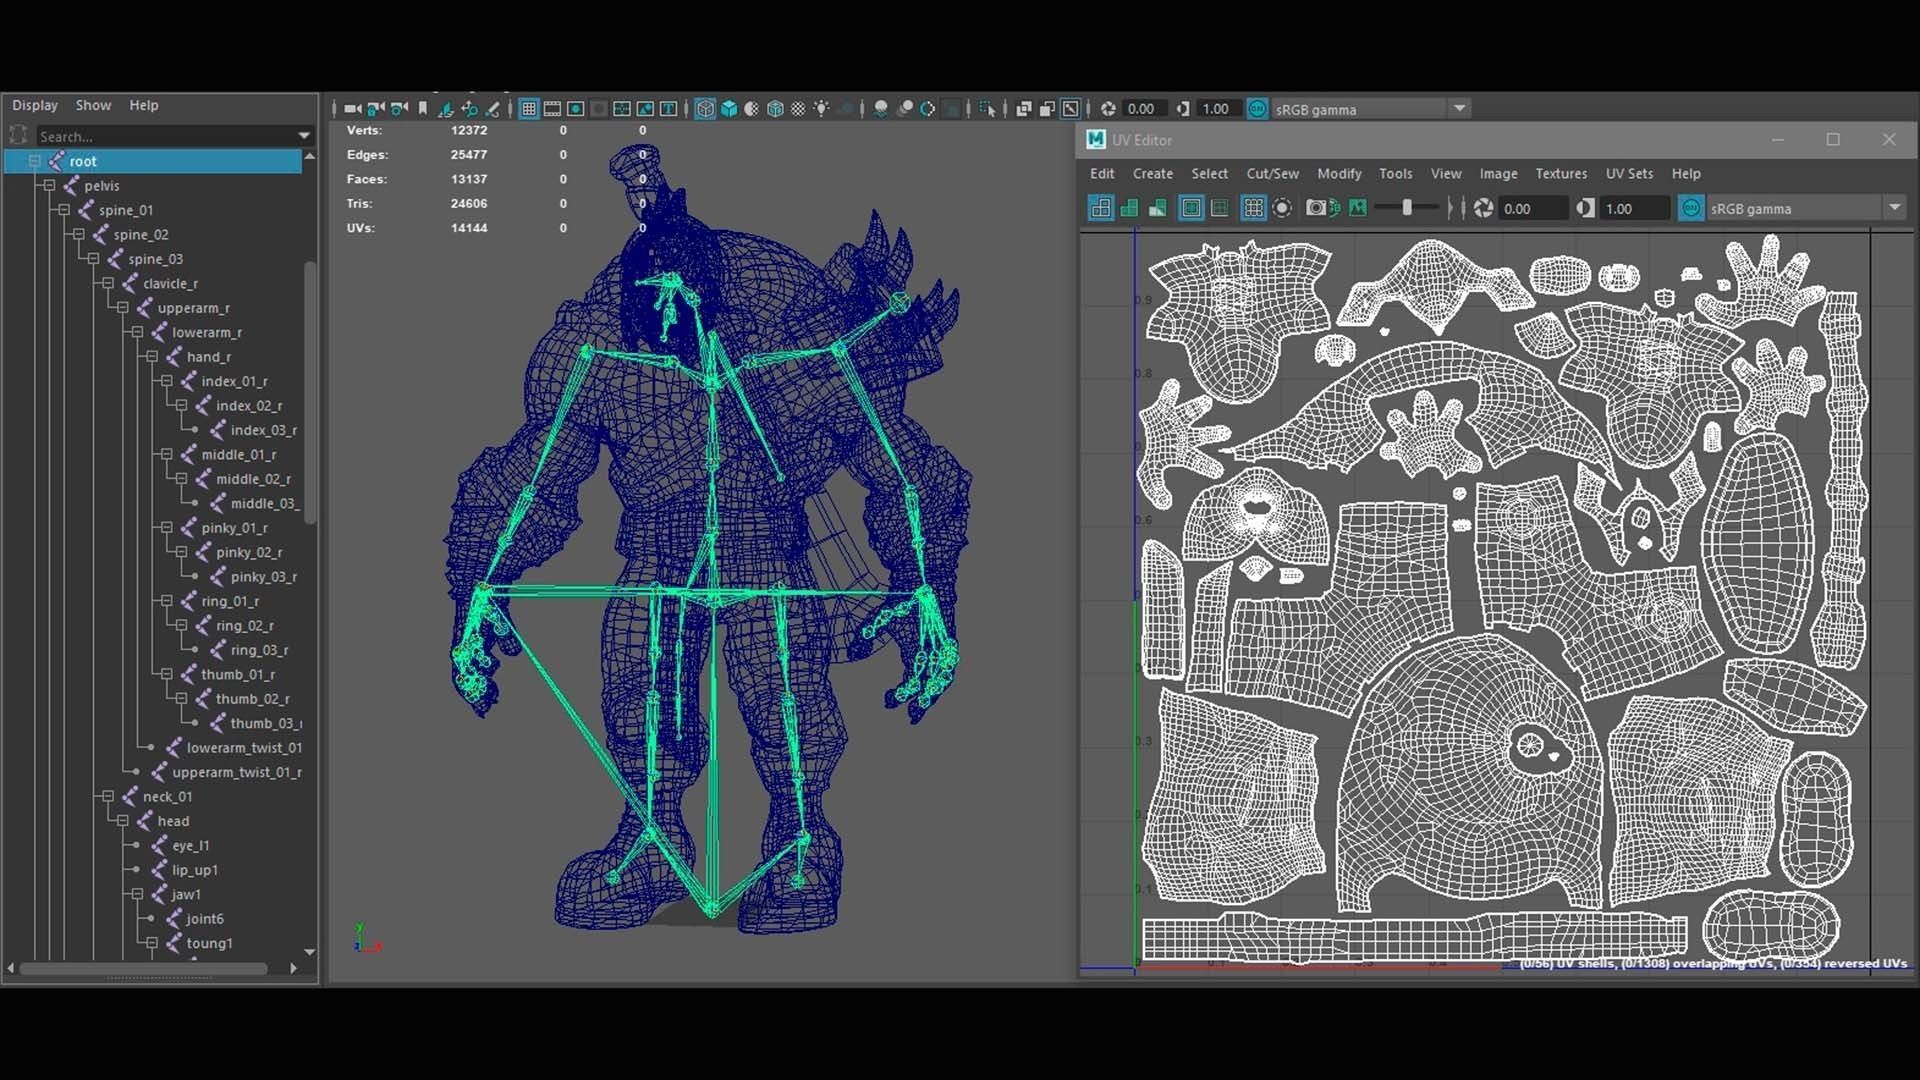Toggle the UV Editor color management button
1920x1080 pixels.
[x=1690, y=208]
